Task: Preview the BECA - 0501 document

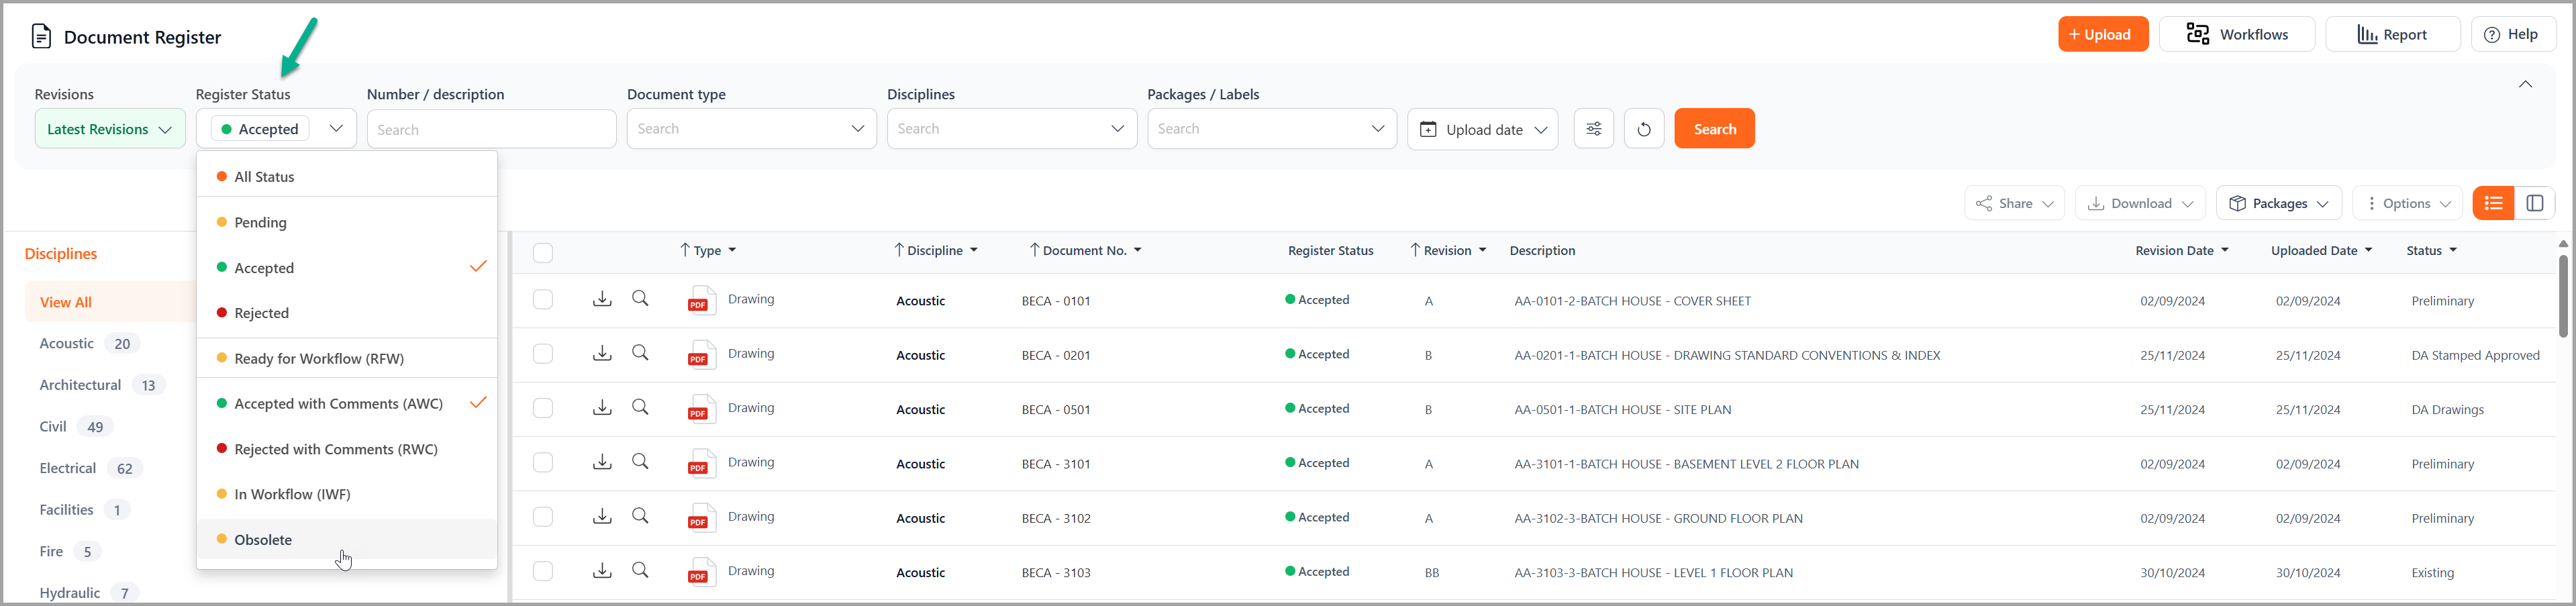Action: click(x=641, y=407)
